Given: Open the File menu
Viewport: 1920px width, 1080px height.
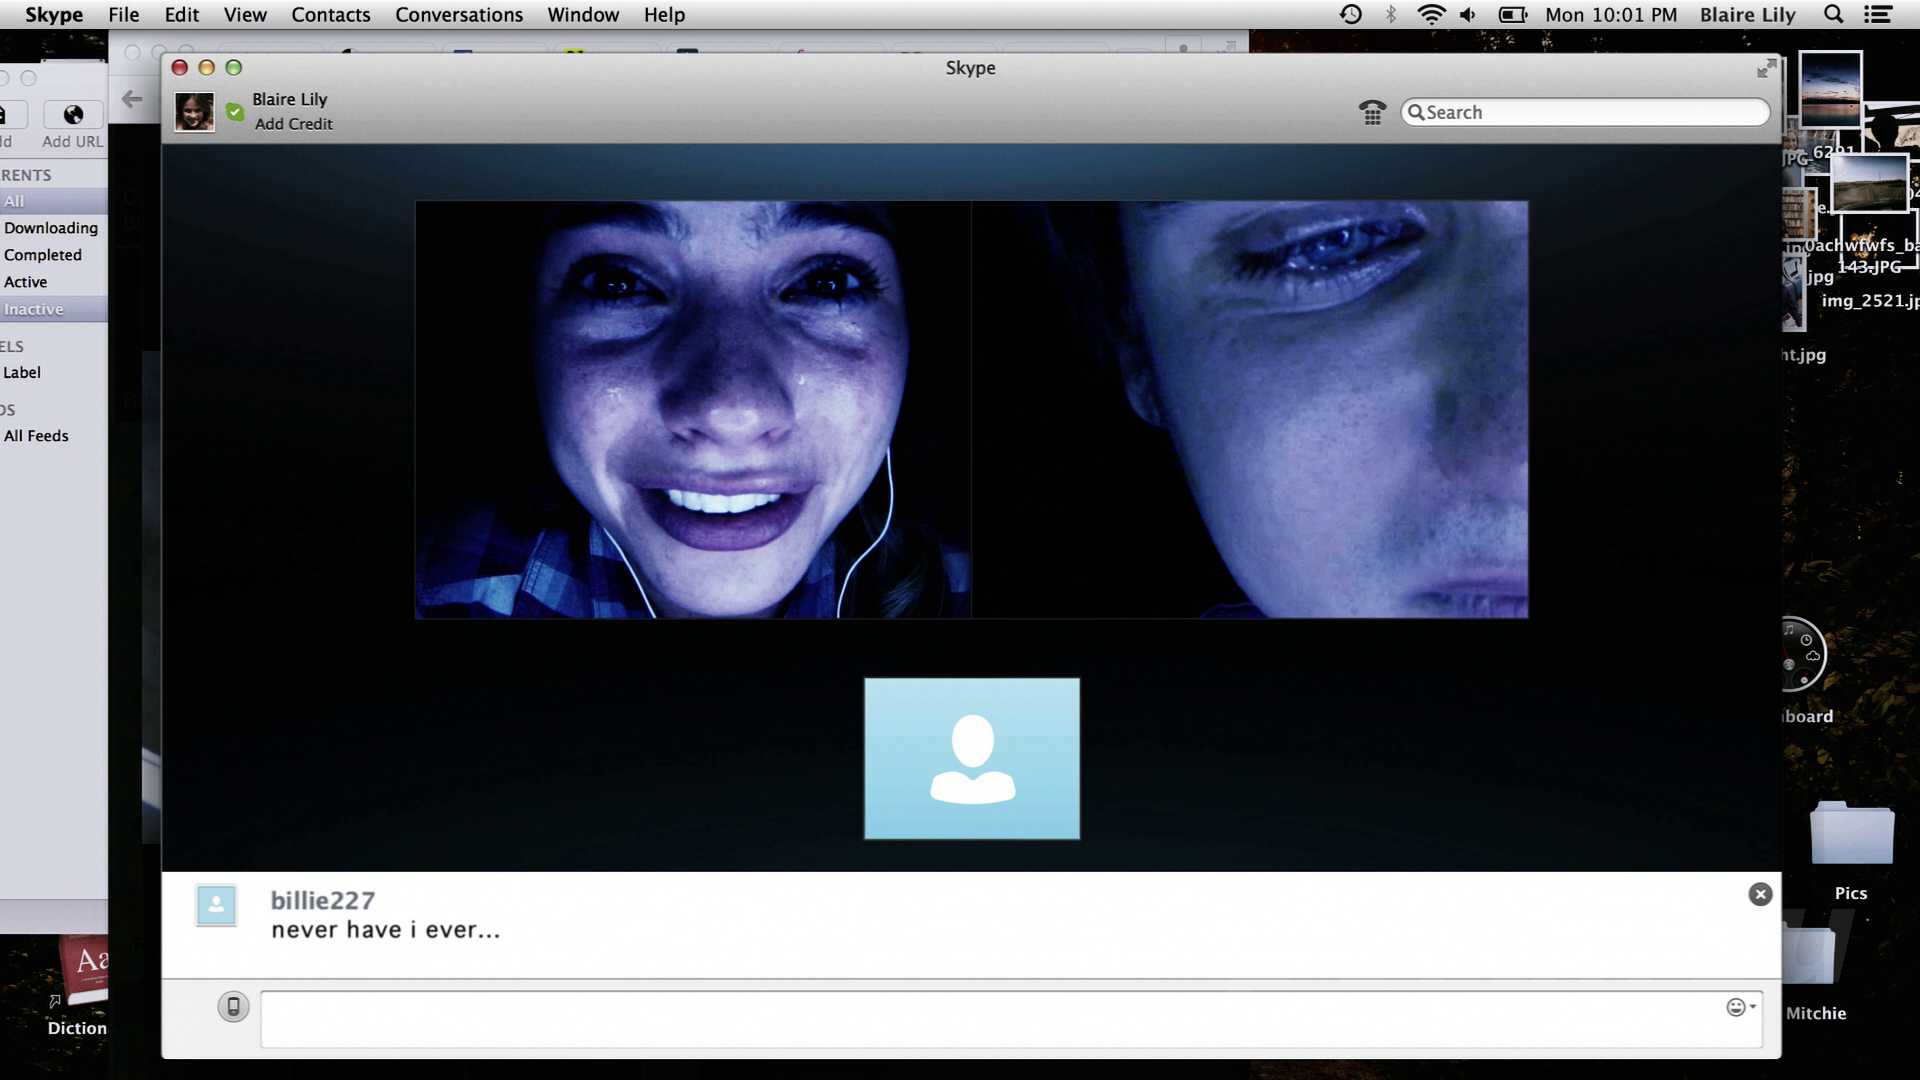Looking at the screenshot, I should click(x=124, y=15).
